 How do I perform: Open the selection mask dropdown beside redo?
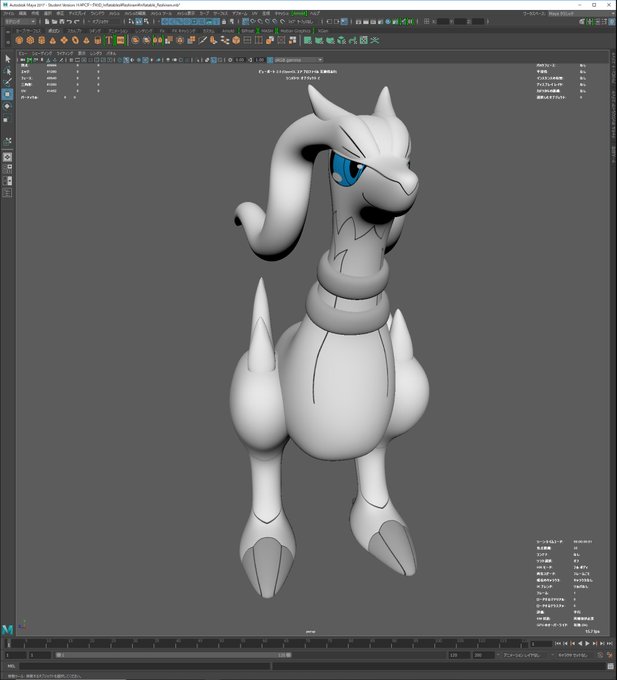point(104,21)
